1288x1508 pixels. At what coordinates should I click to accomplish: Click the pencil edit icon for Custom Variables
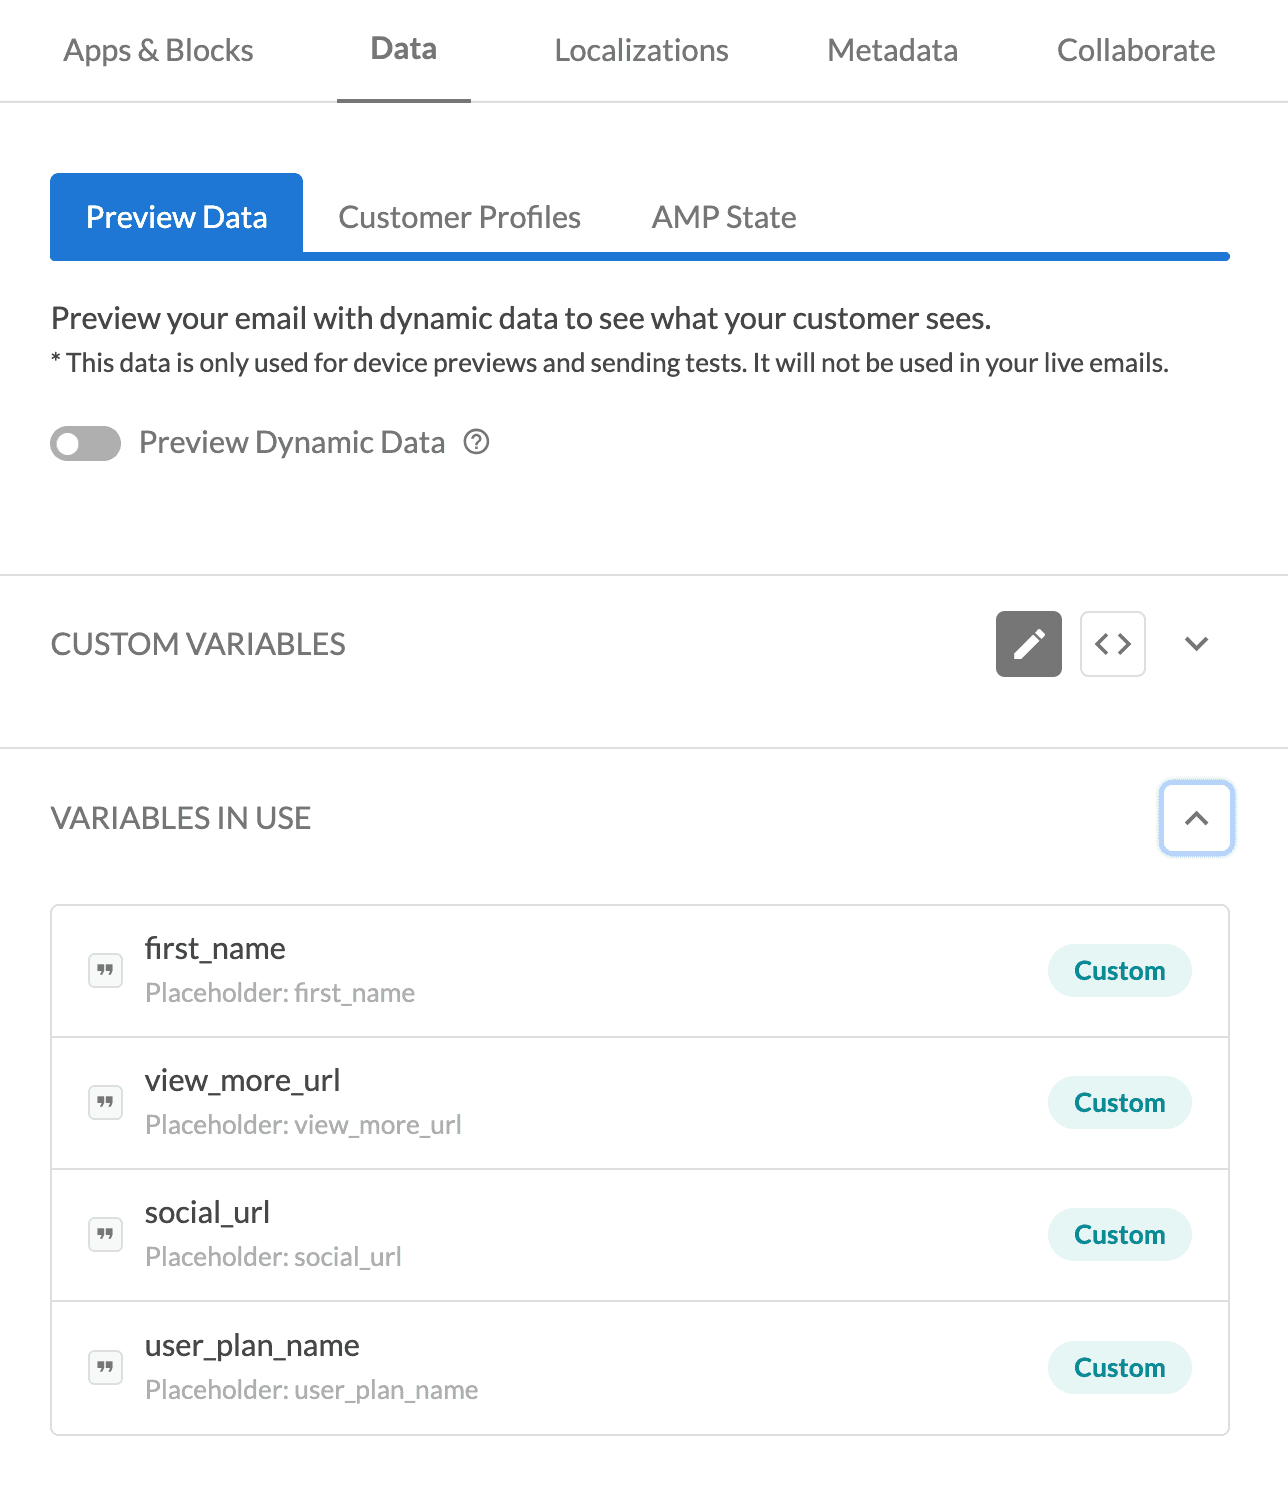tap(1028, 644)
